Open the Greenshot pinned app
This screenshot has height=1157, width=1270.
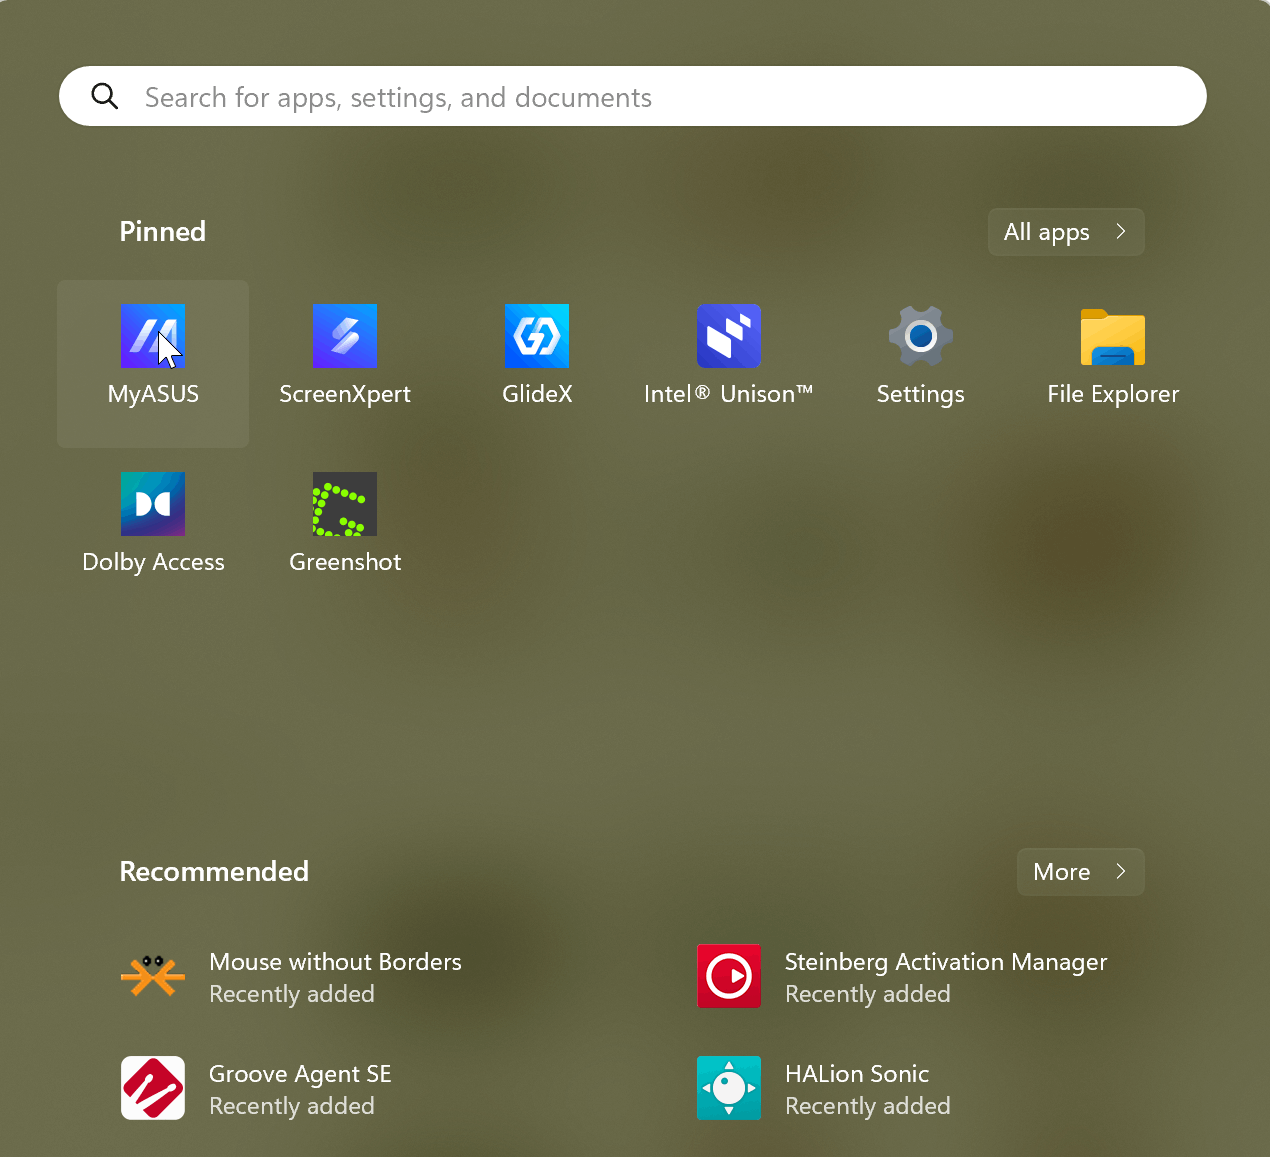(x=345, y=532)
